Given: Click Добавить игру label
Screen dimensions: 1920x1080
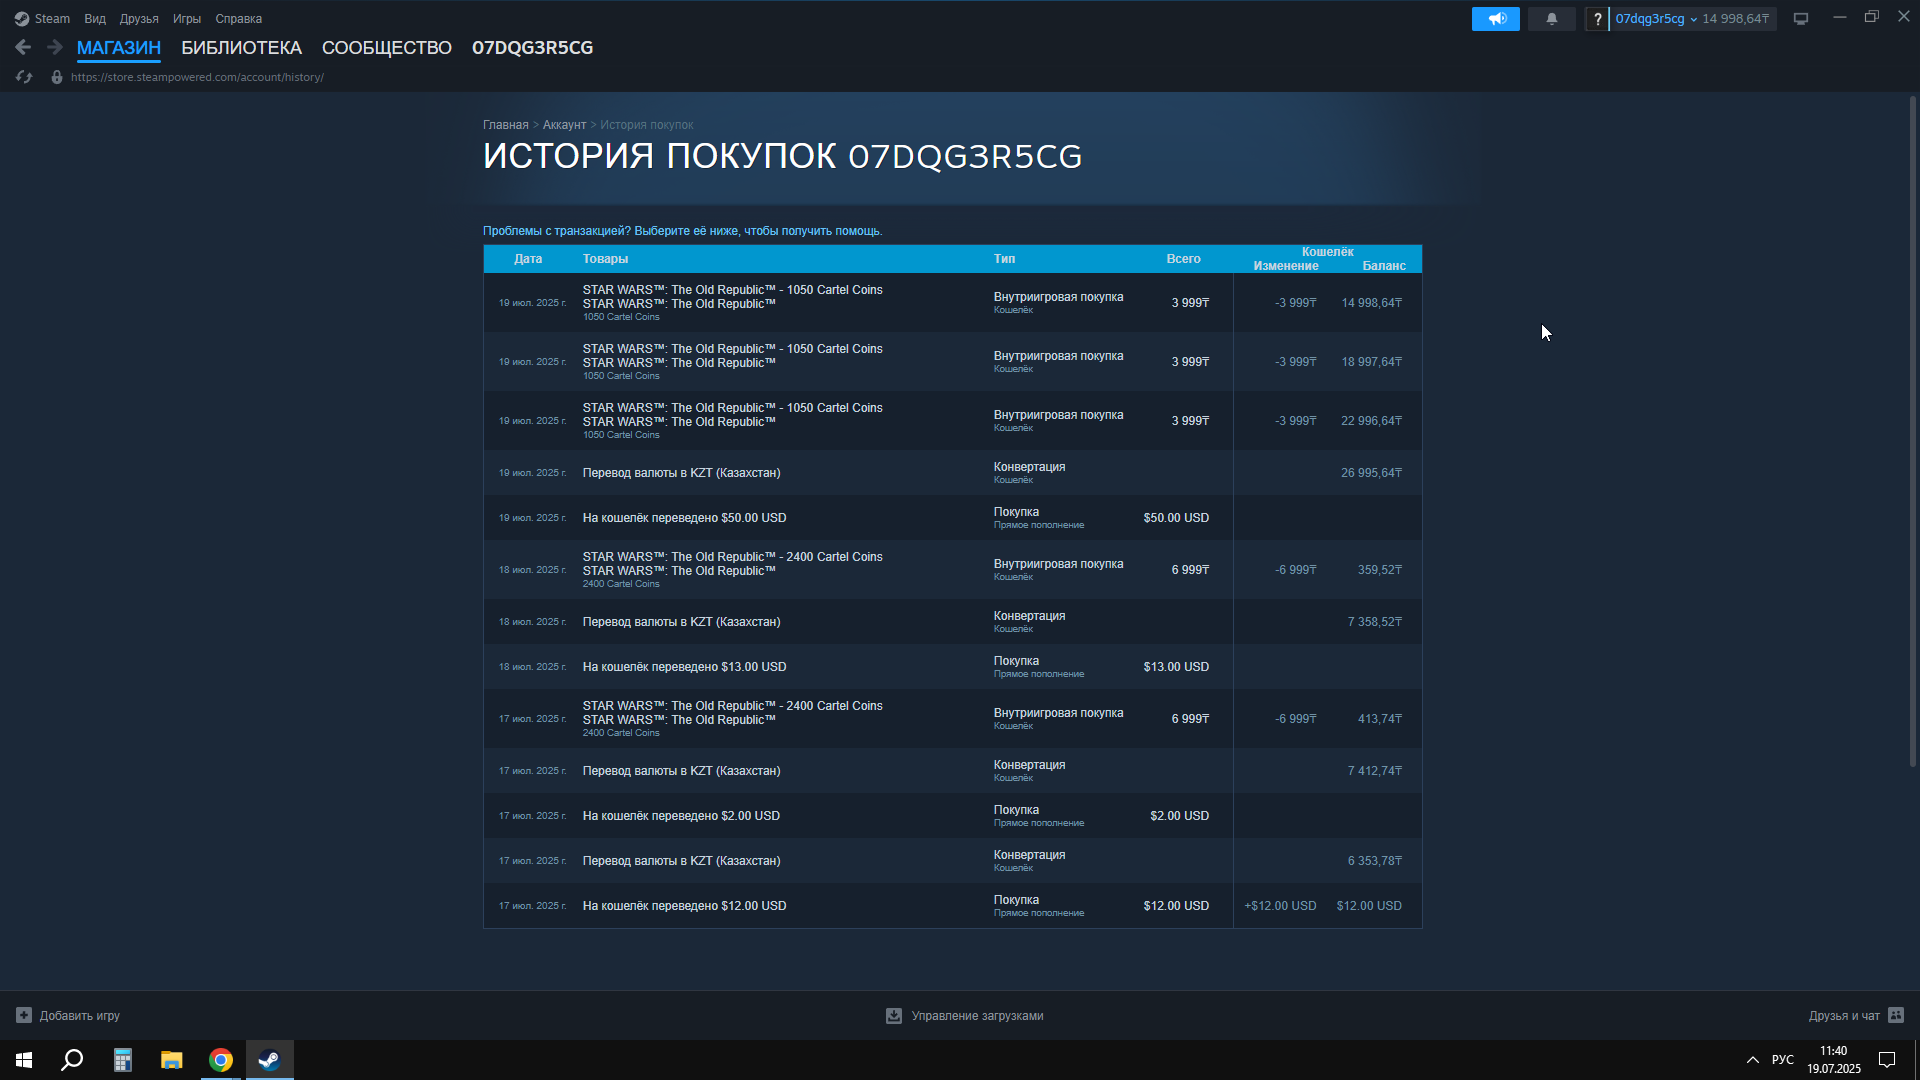Looking at the screenshot, I should coord(80,1016).
